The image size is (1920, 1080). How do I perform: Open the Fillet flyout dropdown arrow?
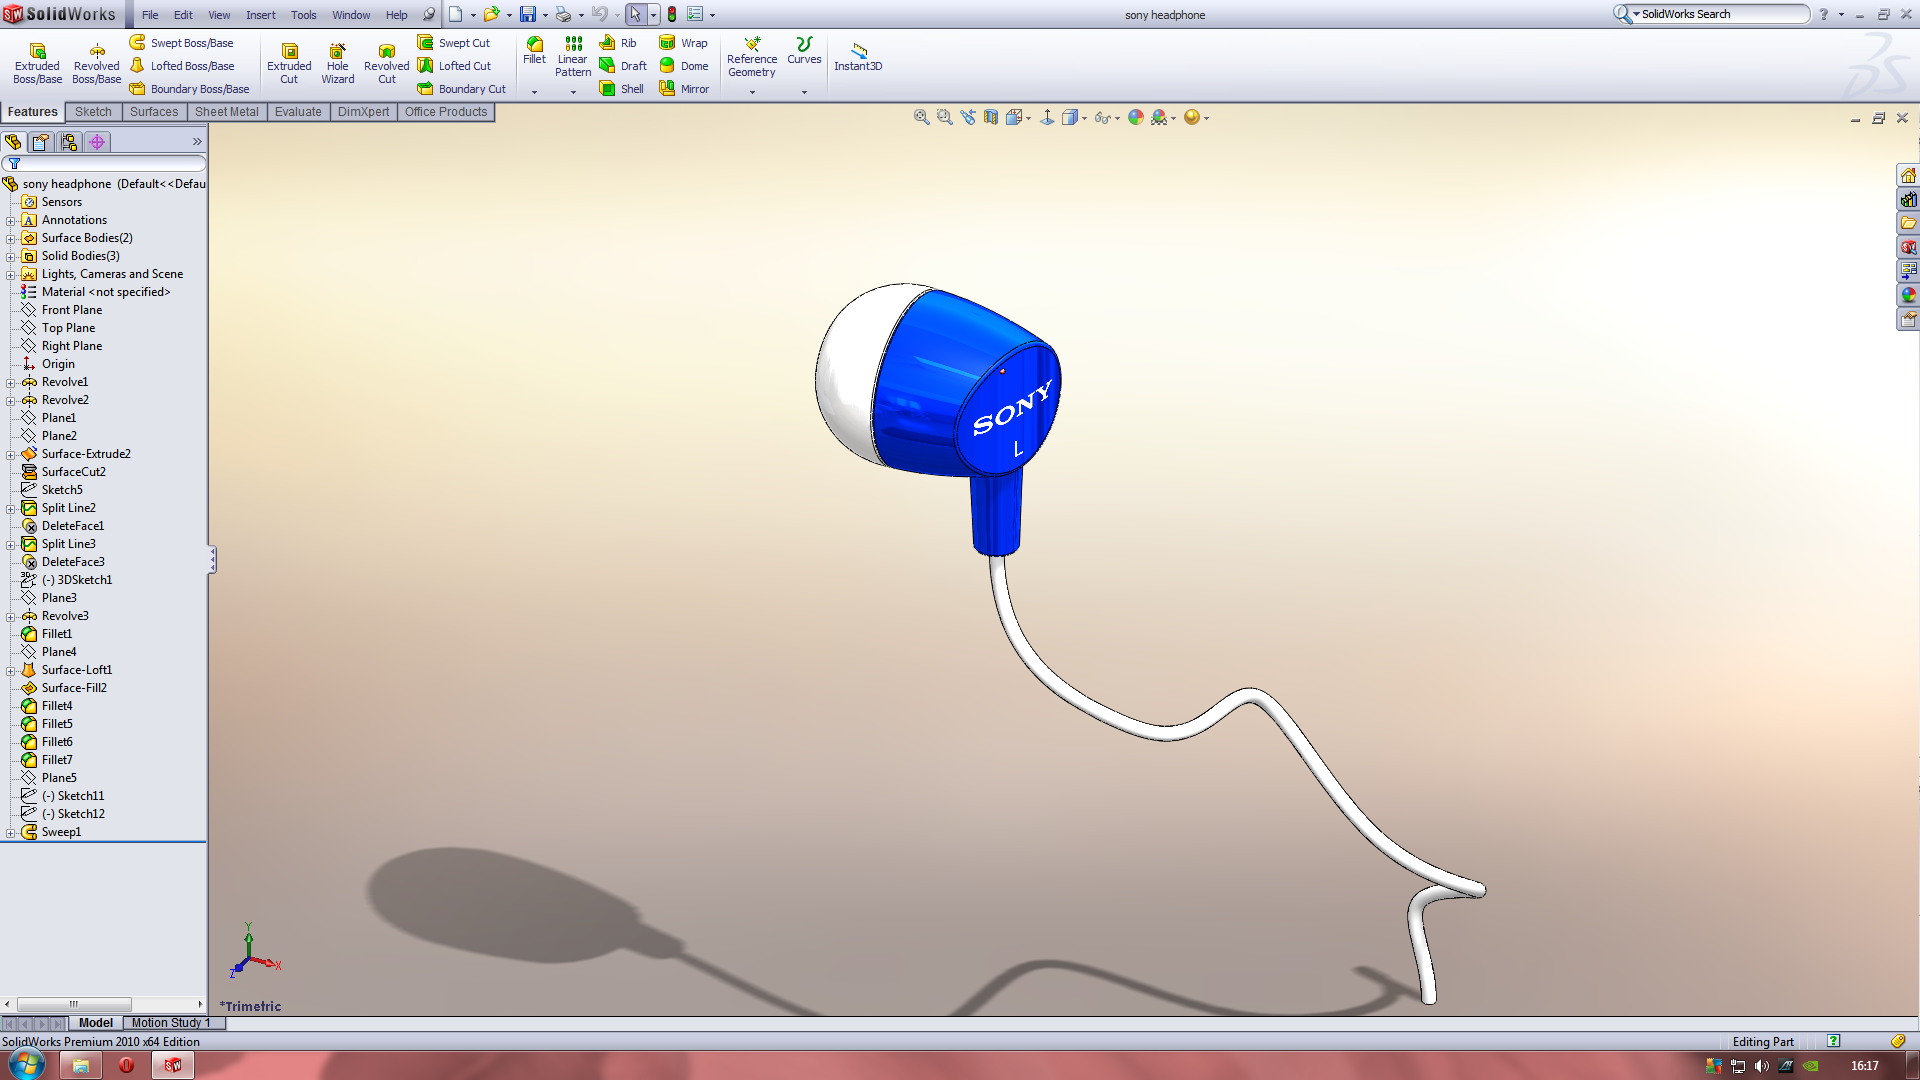(x=534, y=92)
